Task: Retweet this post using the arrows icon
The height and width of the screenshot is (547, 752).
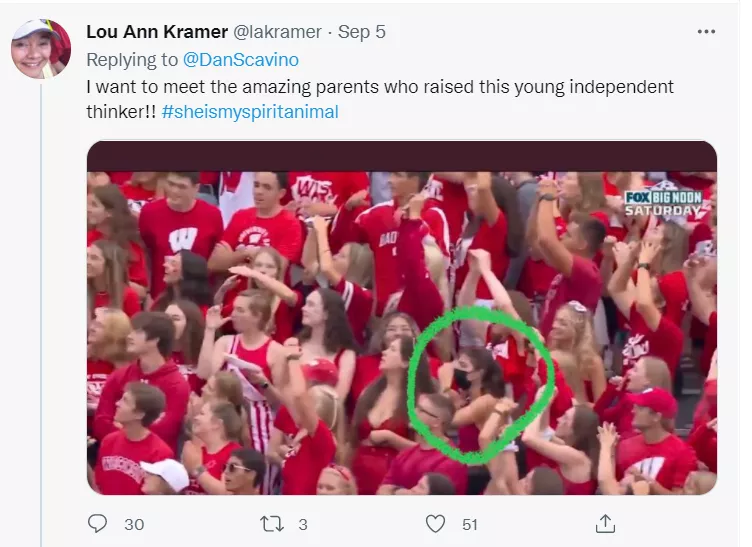Action: 271,523
